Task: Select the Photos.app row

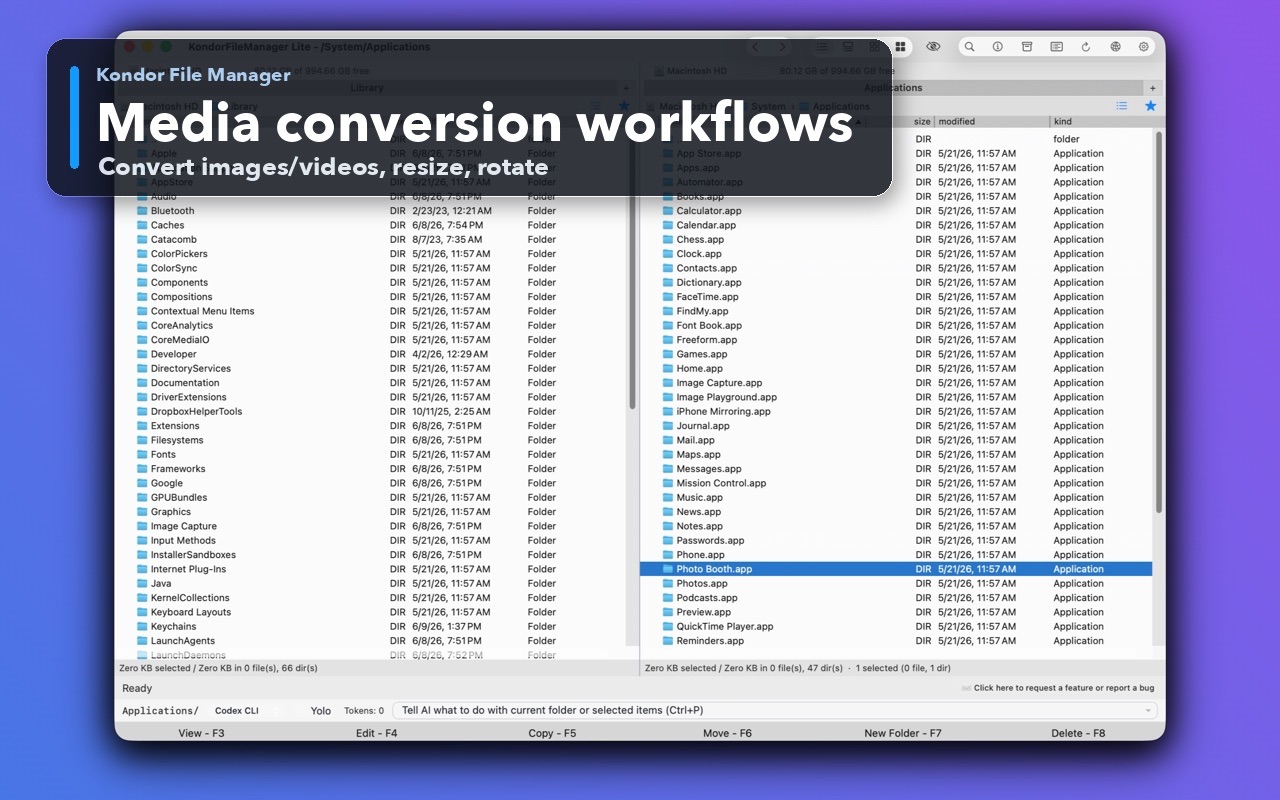Action: tap(896, 584)
